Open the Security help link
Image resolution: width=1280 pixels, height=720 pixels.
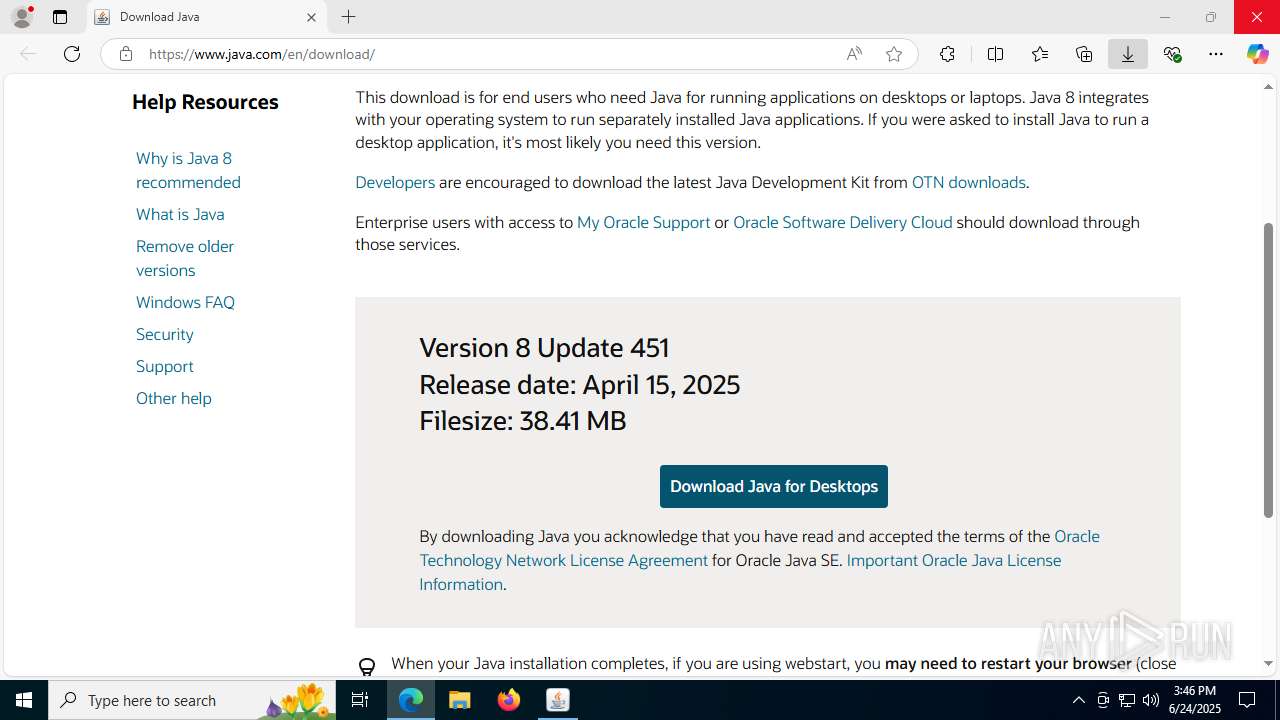coord(165,334)
